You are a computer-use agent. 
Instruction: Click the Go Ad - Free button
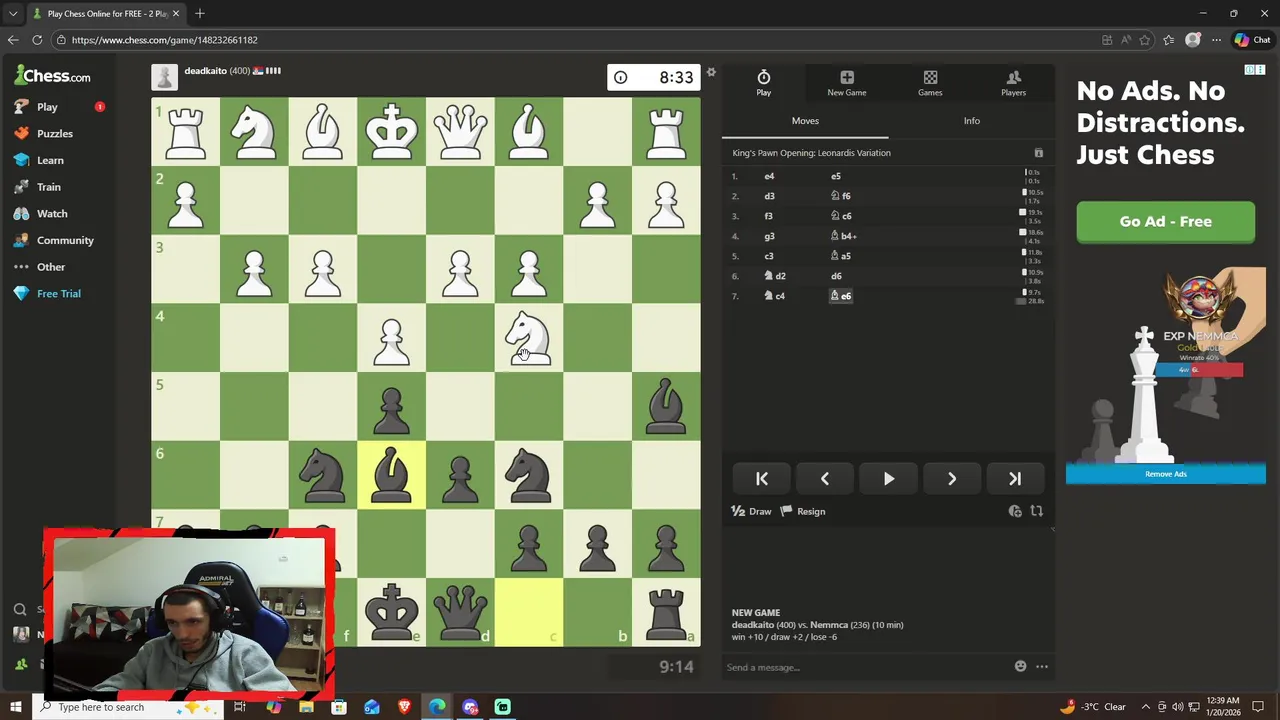1165,222
